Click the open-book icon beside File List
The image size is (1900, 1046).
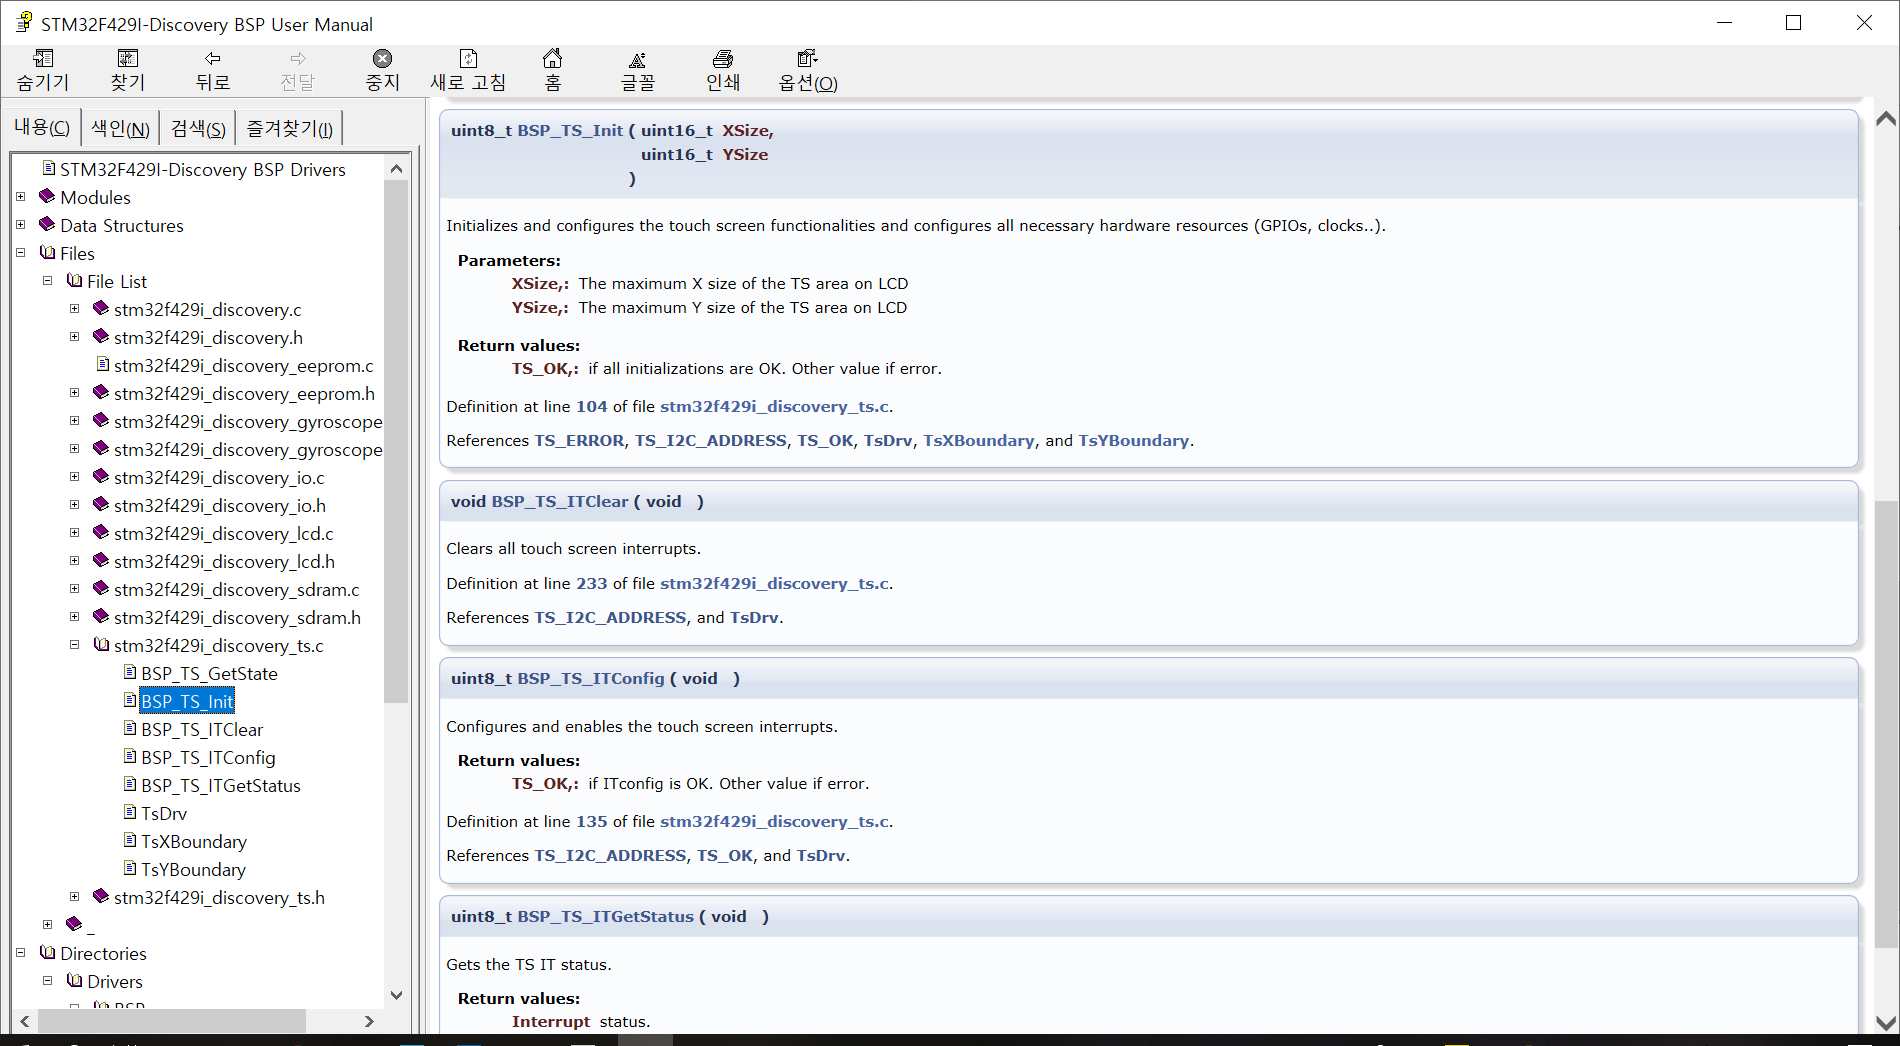[74, 280]
